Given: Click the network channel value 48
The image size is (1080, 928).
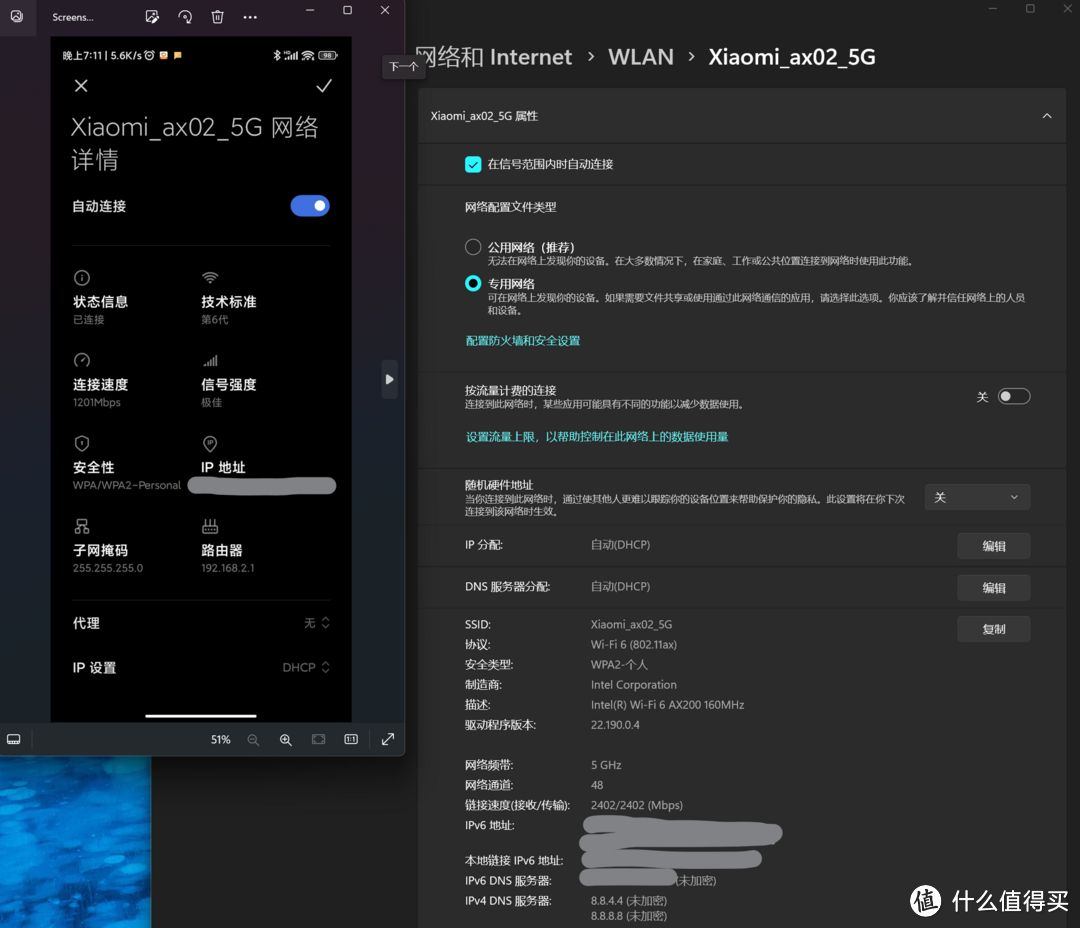Looking at the screenshot, I should [596, 785].
